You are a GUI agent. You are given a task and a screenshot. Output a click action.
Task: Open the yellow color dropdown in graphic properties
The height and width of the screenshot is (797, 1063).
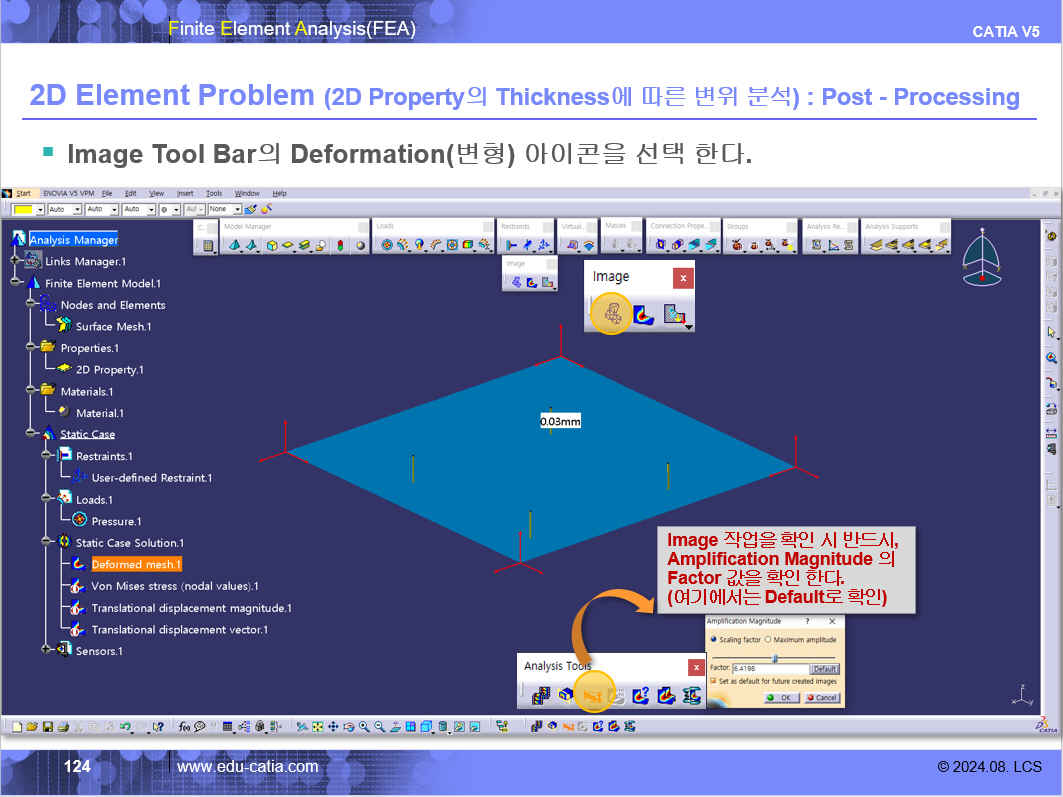(x=40, y=210)
